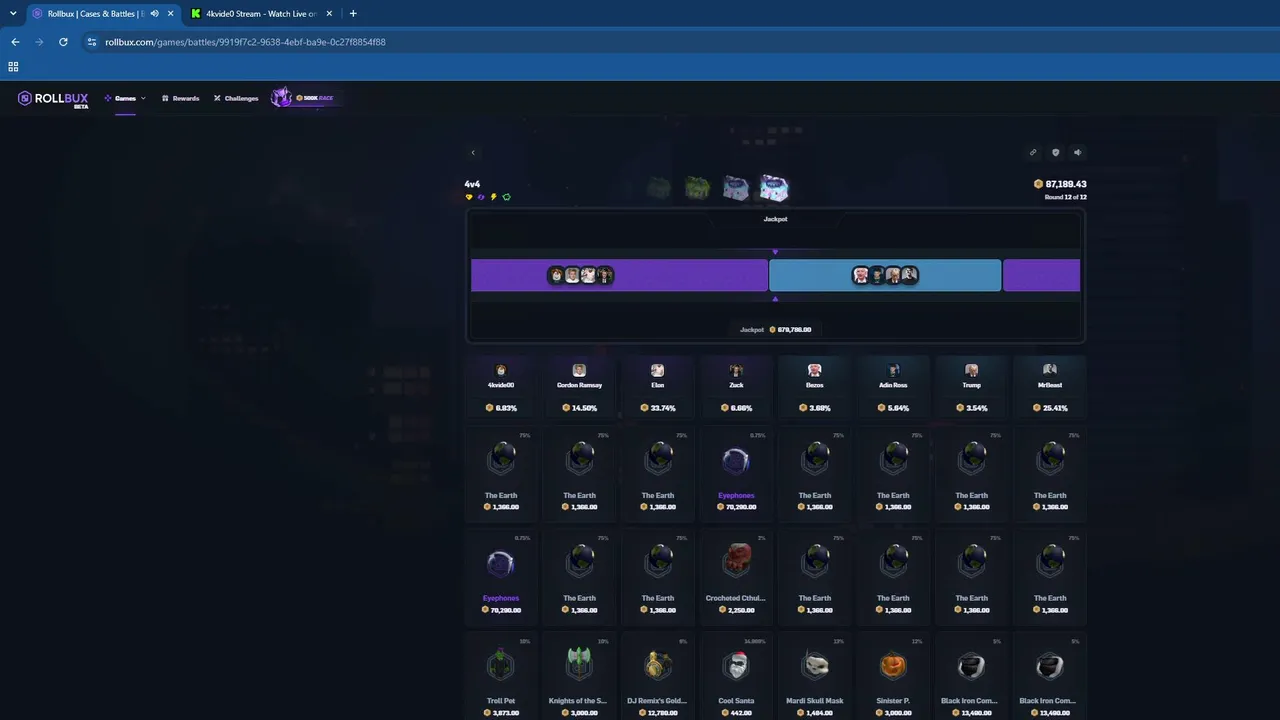Viewport: 1280px width, 720px height.
Task: Open the Zuck player avatar
Action: point(736,370)
